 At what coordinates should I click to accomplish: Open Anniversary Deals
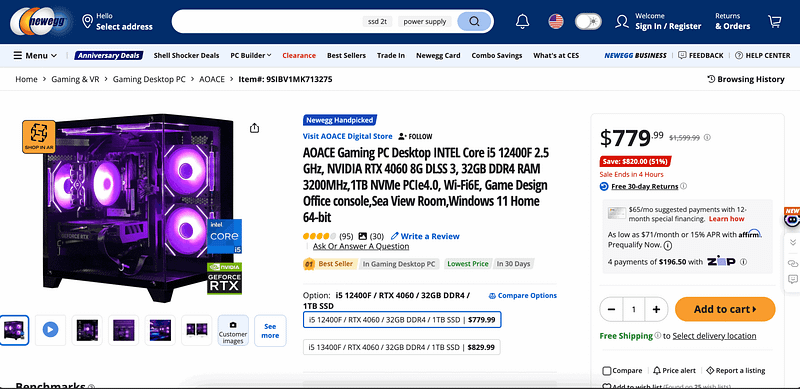109,56
